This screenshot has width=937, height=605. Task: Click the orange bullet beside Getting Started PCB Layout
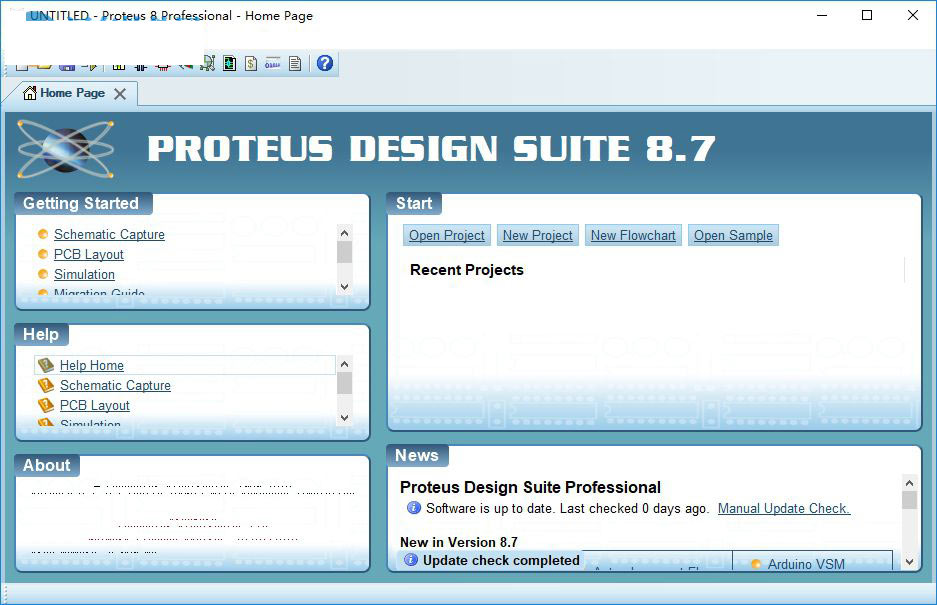tap(43, 254)
